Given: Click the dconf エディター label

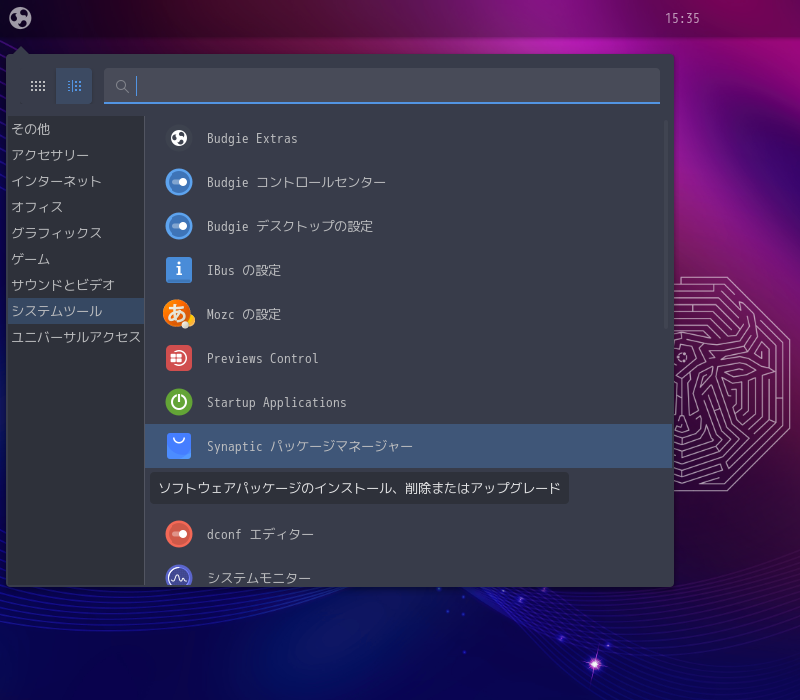Looking at the screenshot, I should click(x=260, y=535).
